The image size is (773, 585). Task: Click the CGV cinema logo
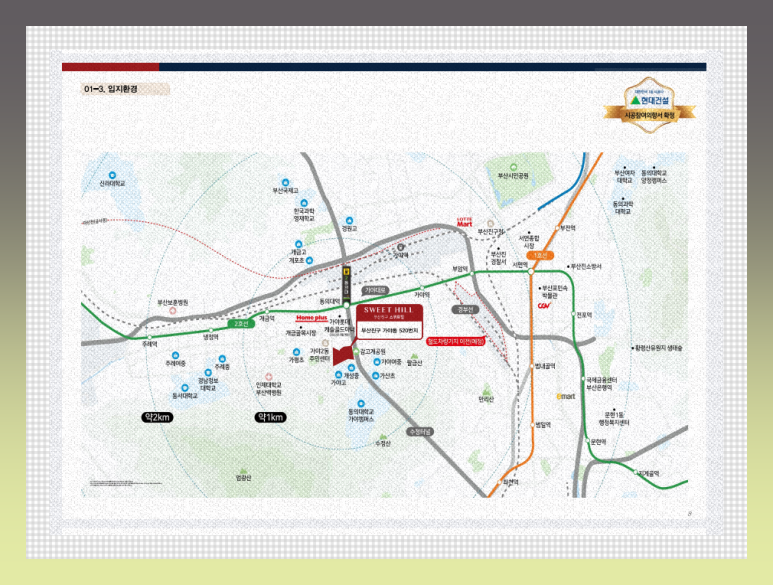coord(545,305)
